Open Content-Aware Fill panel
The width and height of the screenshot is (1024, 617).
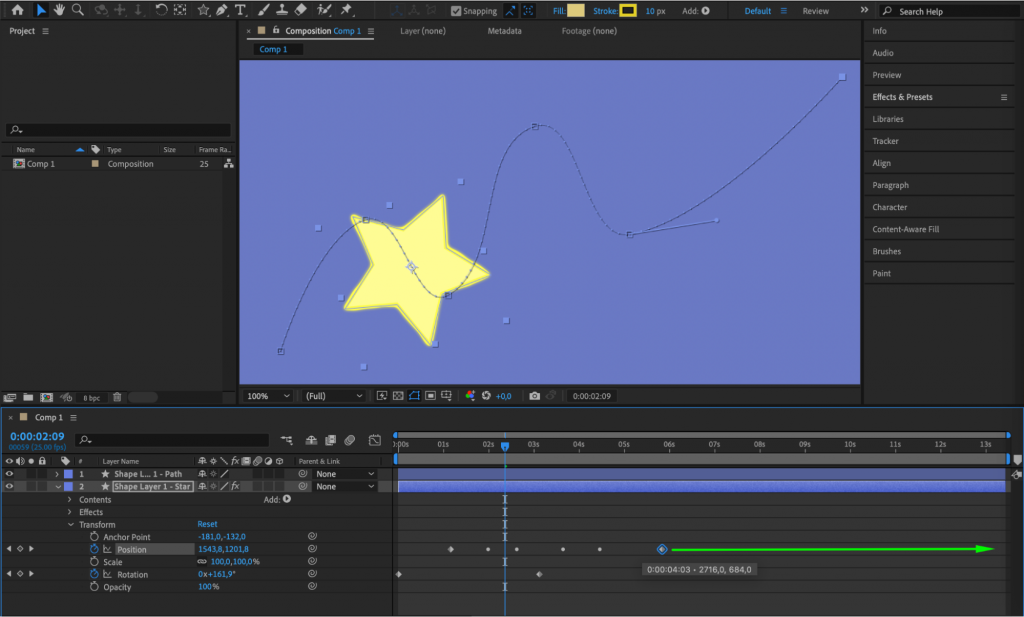[906, 229]
